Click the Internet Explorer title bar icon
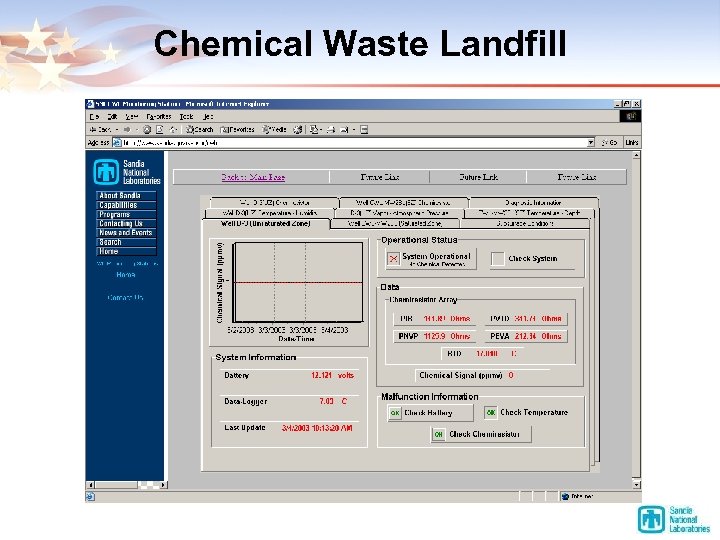The width and height of the screenshot is (720, 540). (x=90, y=104)
